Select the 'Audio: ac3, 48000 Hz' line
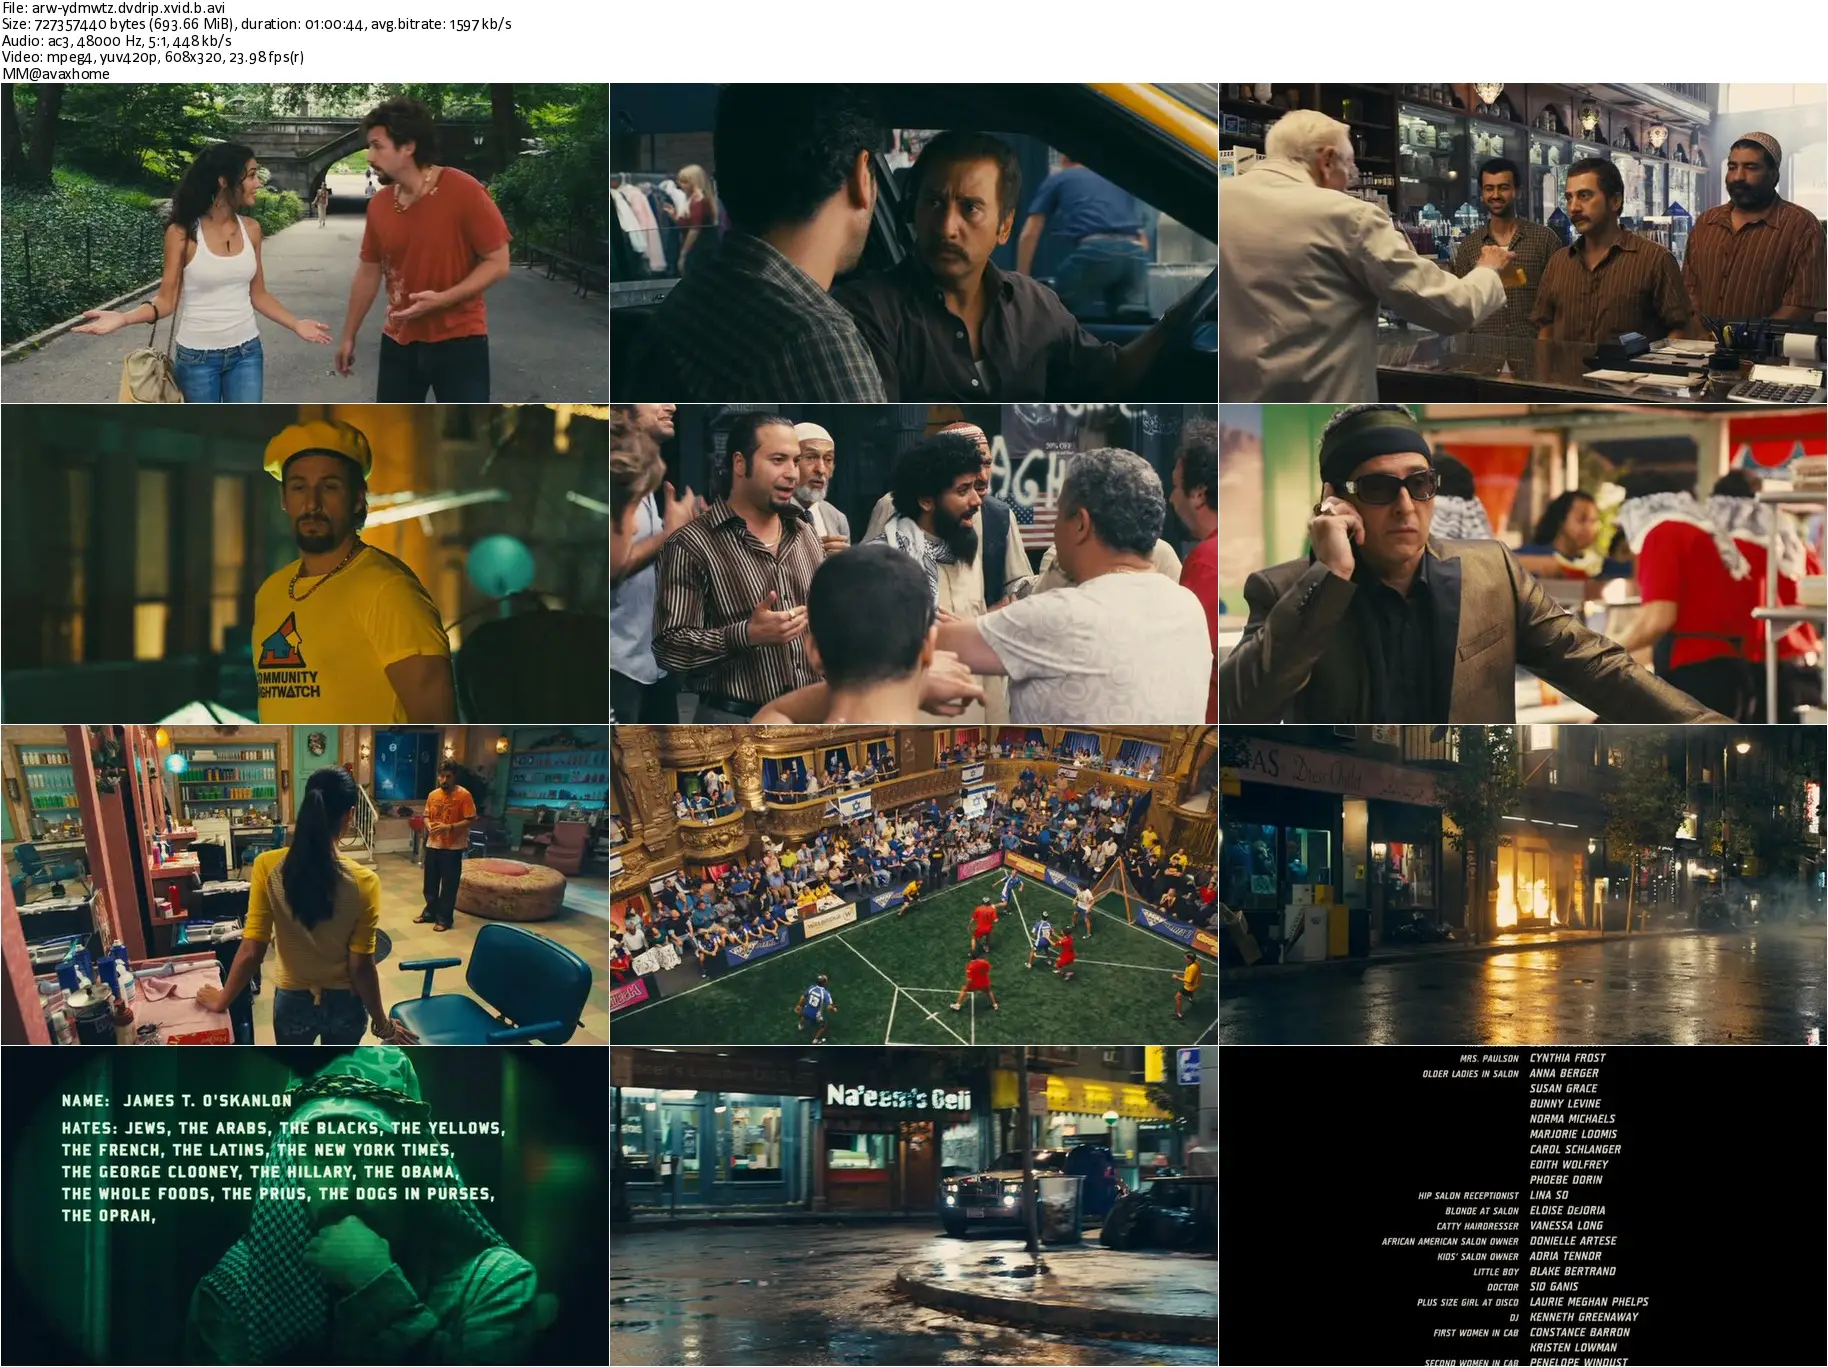The image size is (1828, 1367). tap(117, 41)
